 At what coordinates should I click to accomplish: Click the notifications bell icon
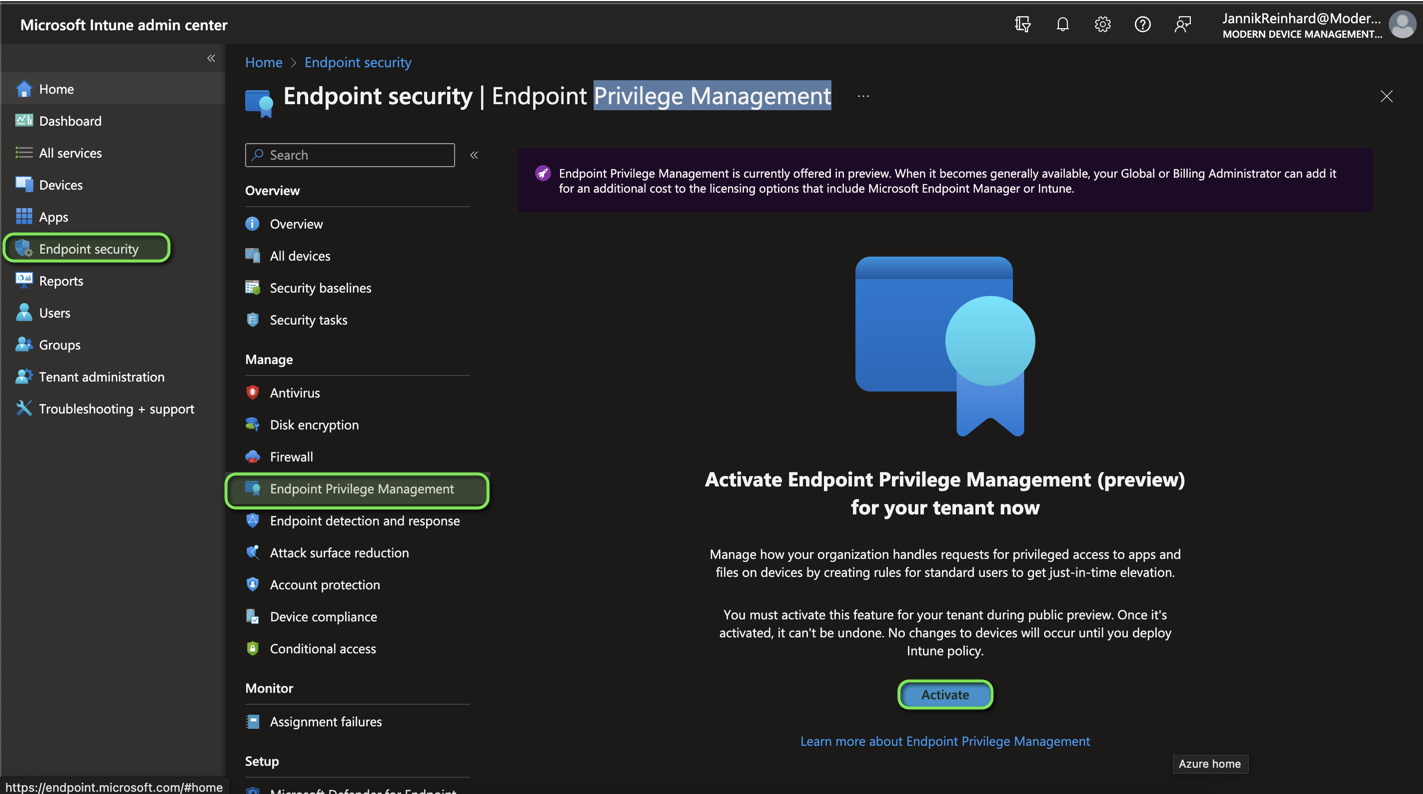tap(1062, 24)
